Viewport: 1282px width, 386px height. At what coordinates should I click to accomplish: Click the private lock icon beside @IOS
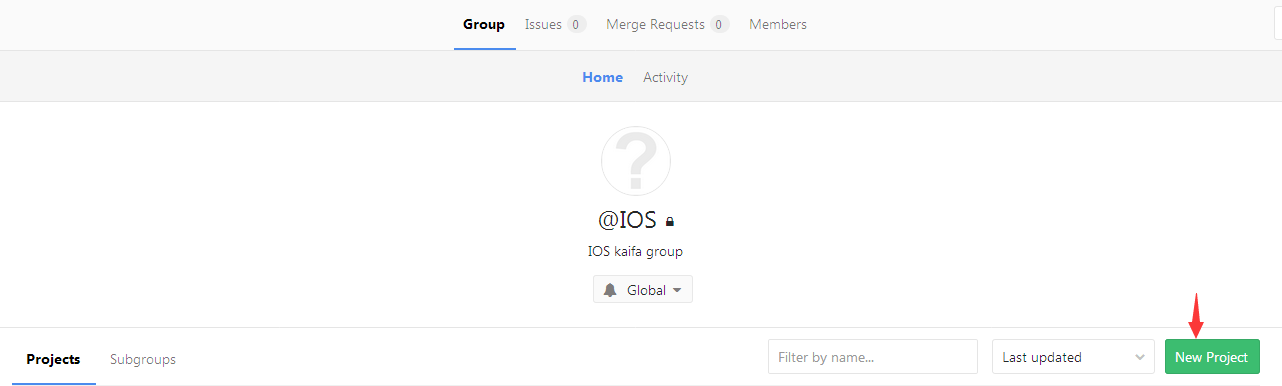coord(670,222)
